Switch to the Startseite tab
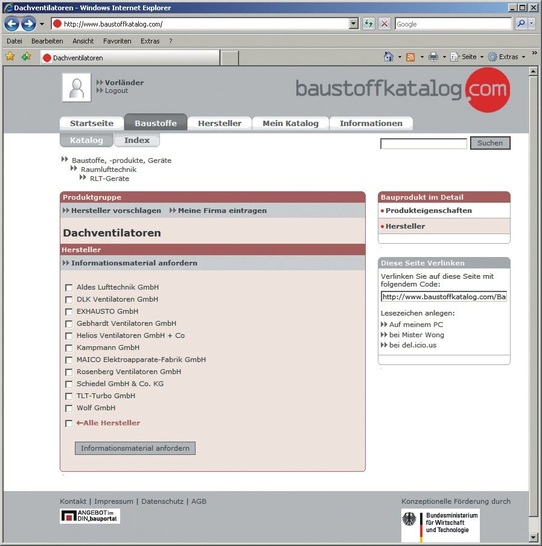Image resolution: width=542 pixels, height=546 pixels. [92, 123]
